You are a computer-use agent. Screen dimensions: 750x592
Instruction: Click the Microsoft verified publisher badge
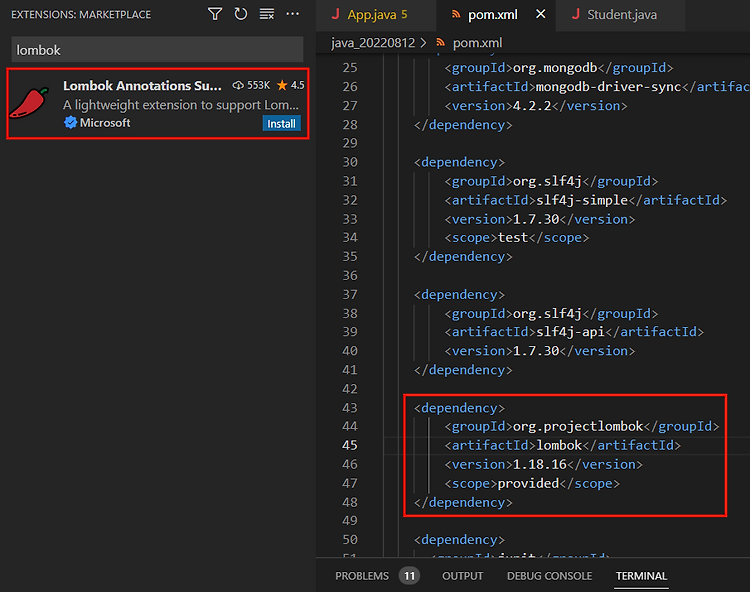[x=70, y=122]
